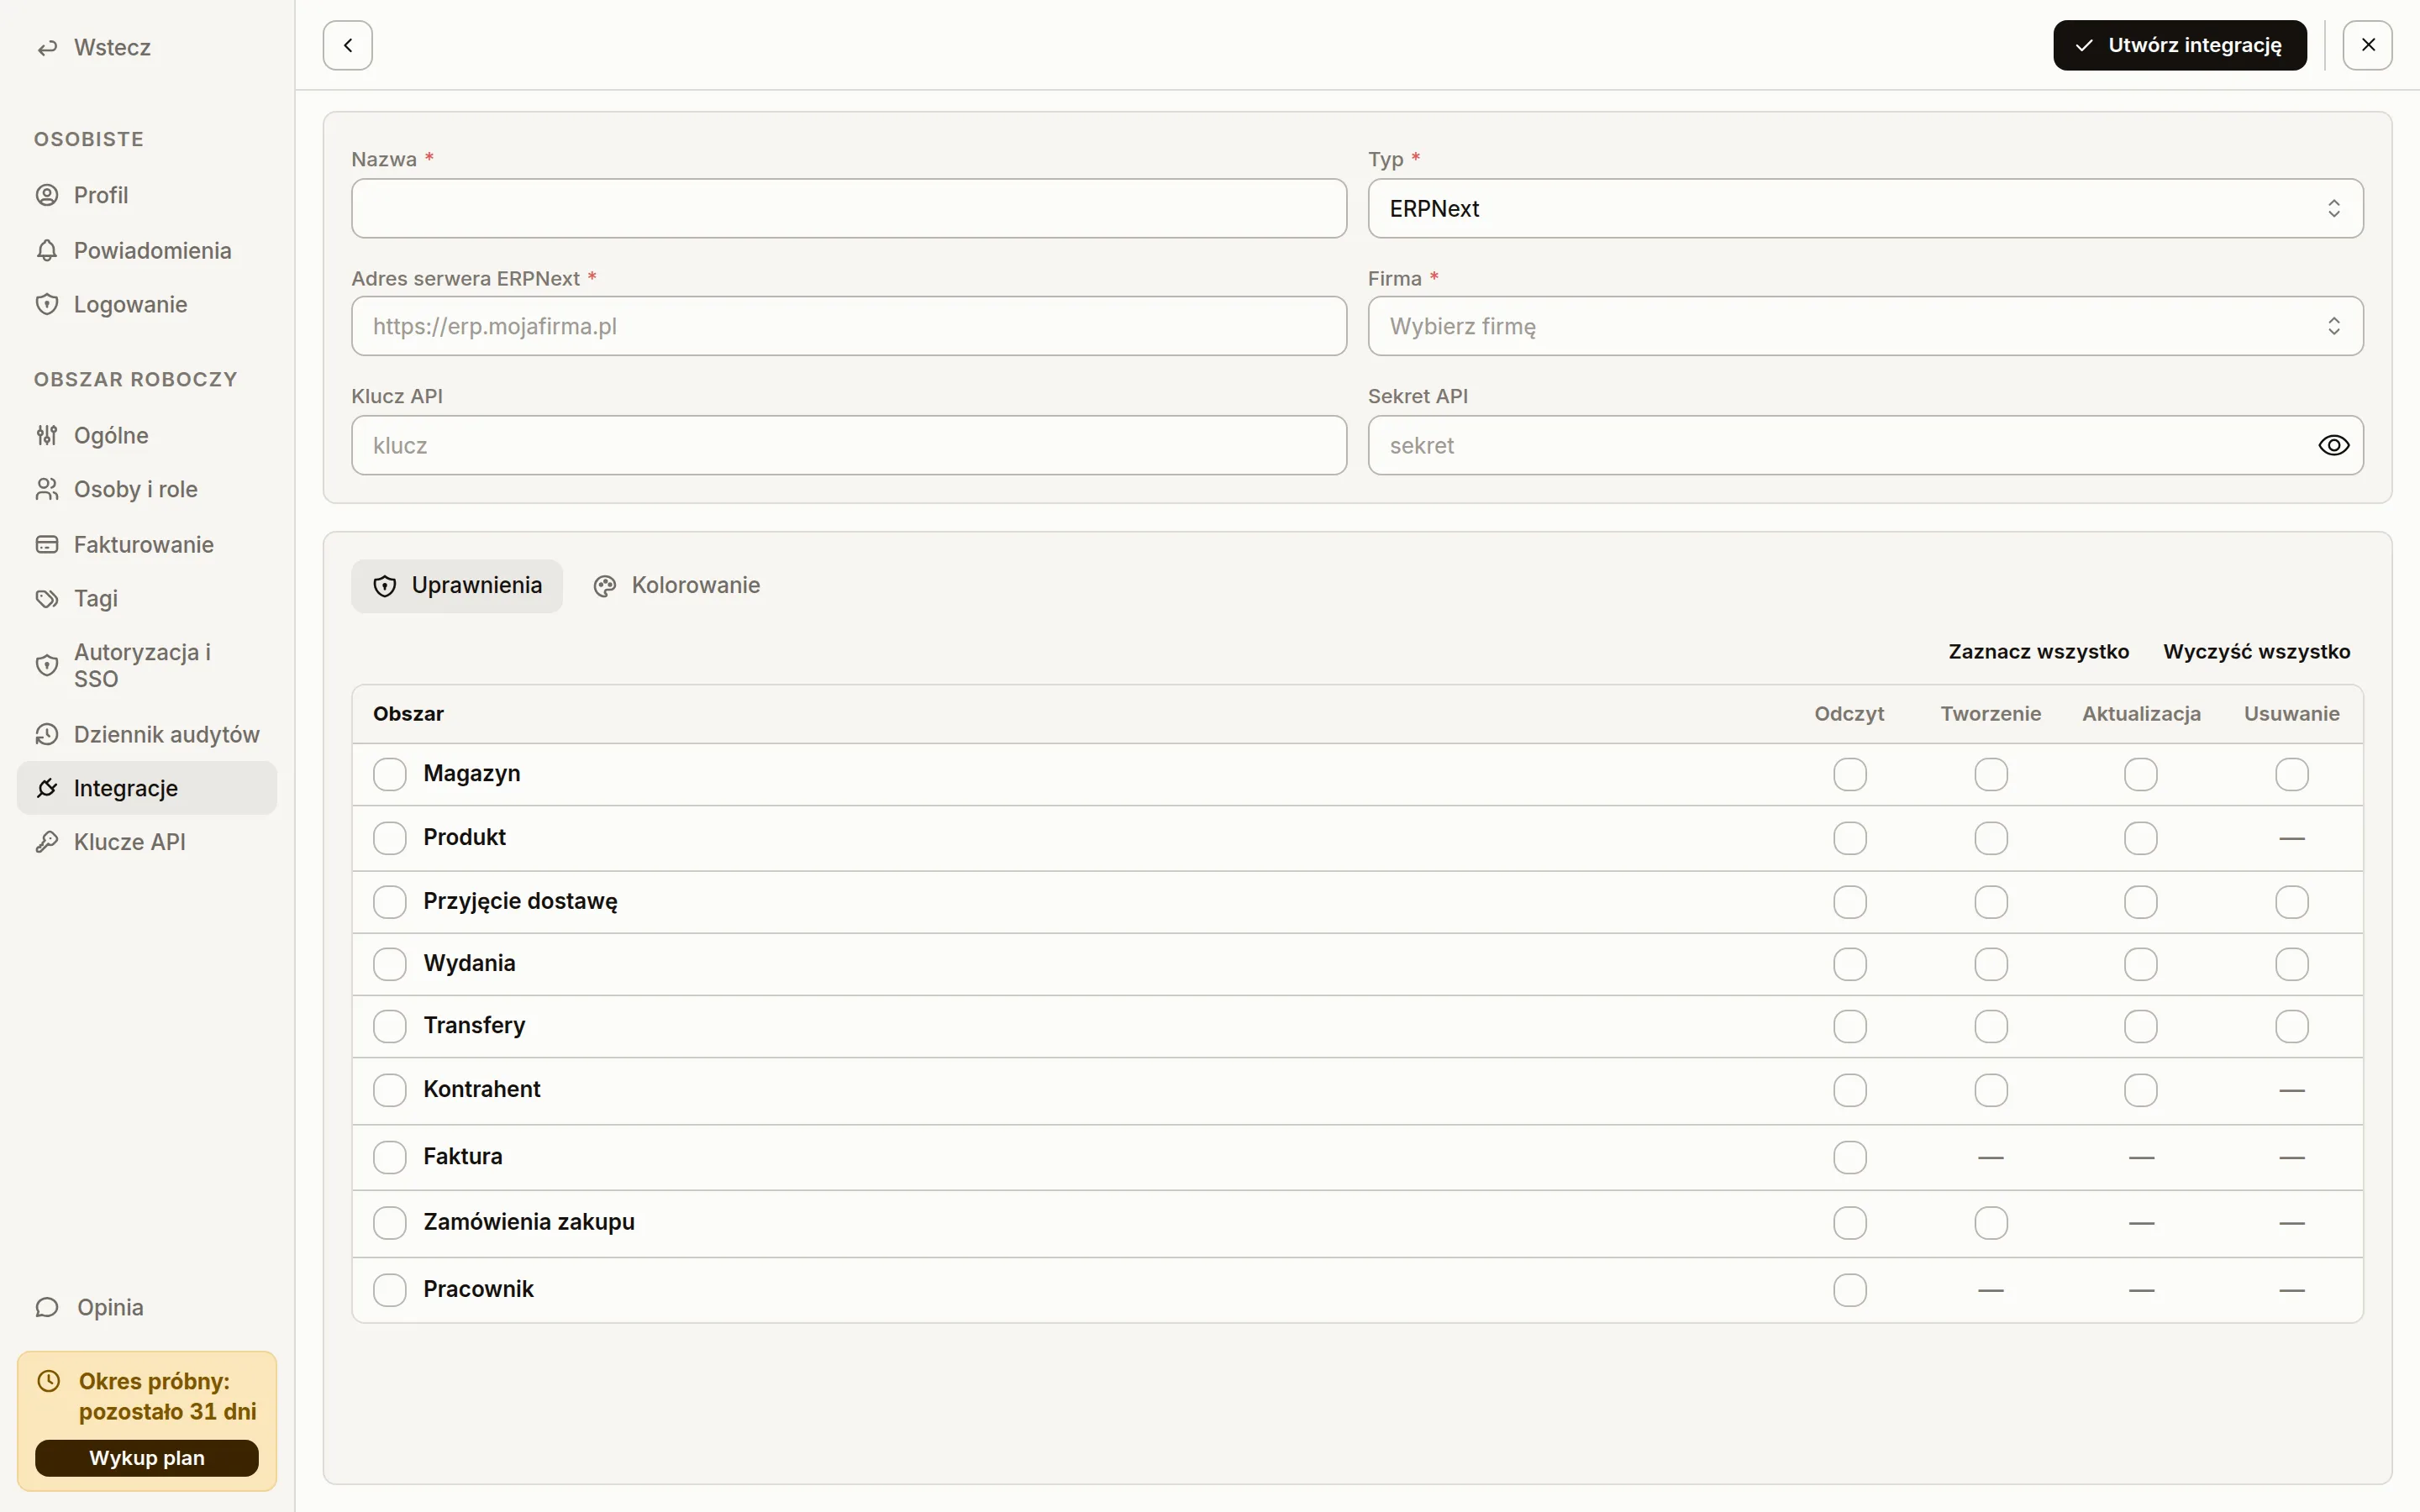Screen dimensions: 2420x1512
Task: Check the Magazyn row checkbox
Action: (390, 774)
